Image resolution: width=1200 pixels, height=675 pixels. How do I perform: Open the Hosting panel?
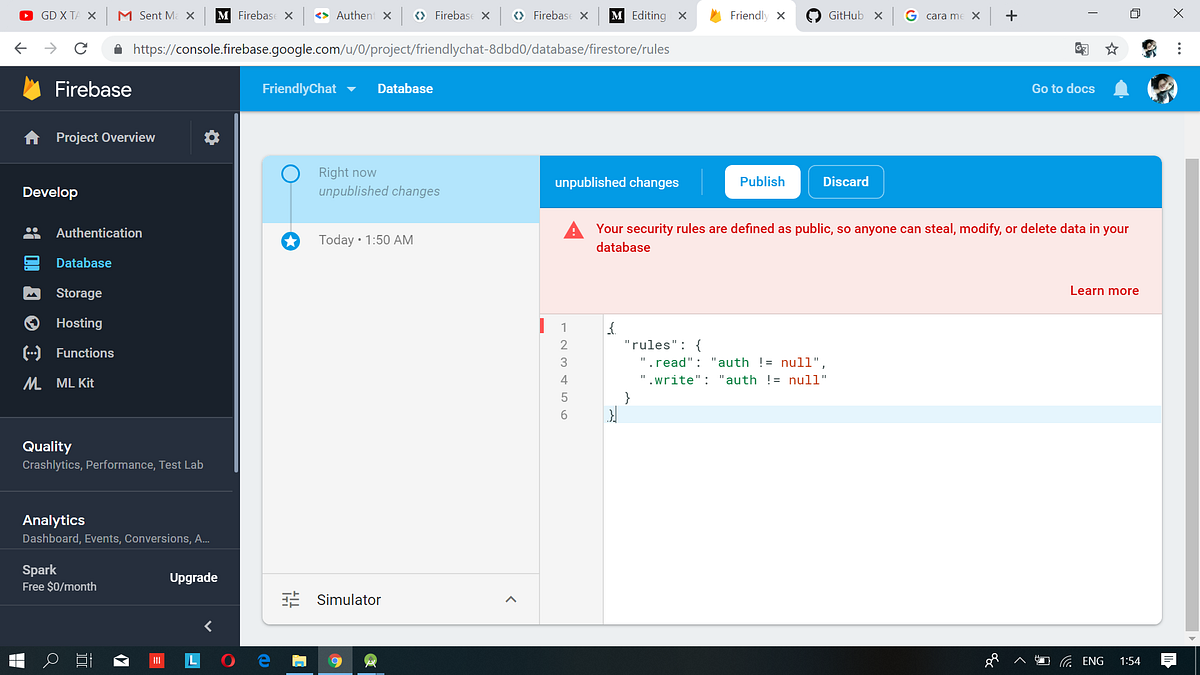pyautogui.click(x=78, y=323)
